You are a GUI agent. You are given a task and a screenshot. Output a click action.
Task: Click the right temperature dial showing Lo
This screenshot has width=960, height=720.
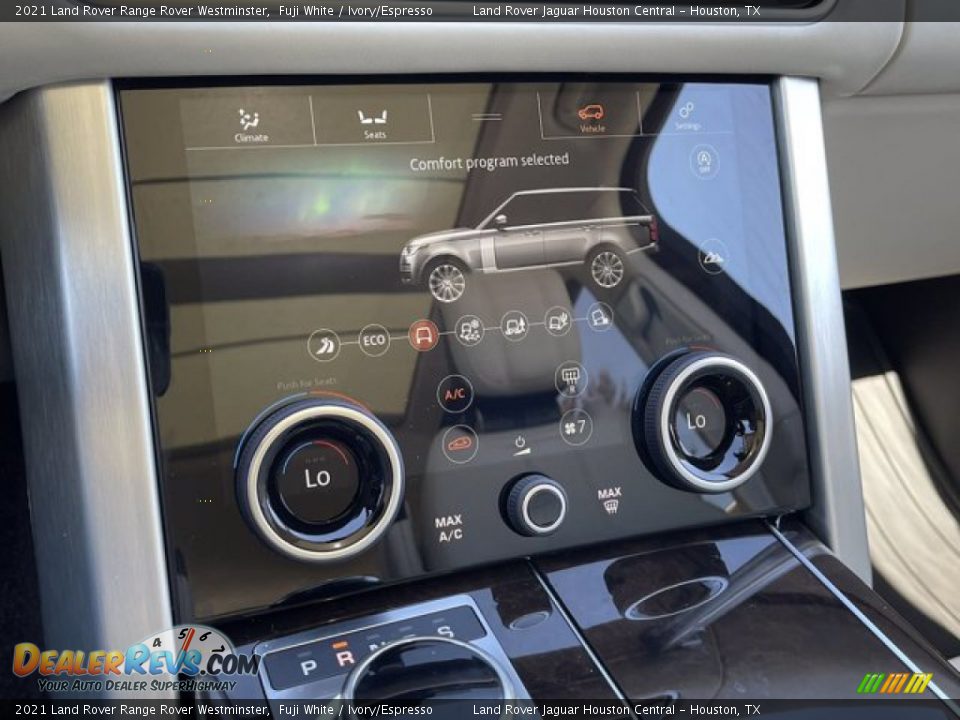coord(702,422)
